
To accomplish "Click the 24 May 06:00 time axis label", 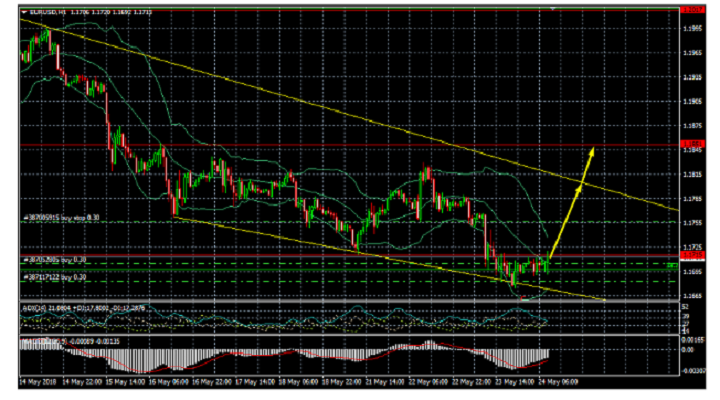I will 559,382.
